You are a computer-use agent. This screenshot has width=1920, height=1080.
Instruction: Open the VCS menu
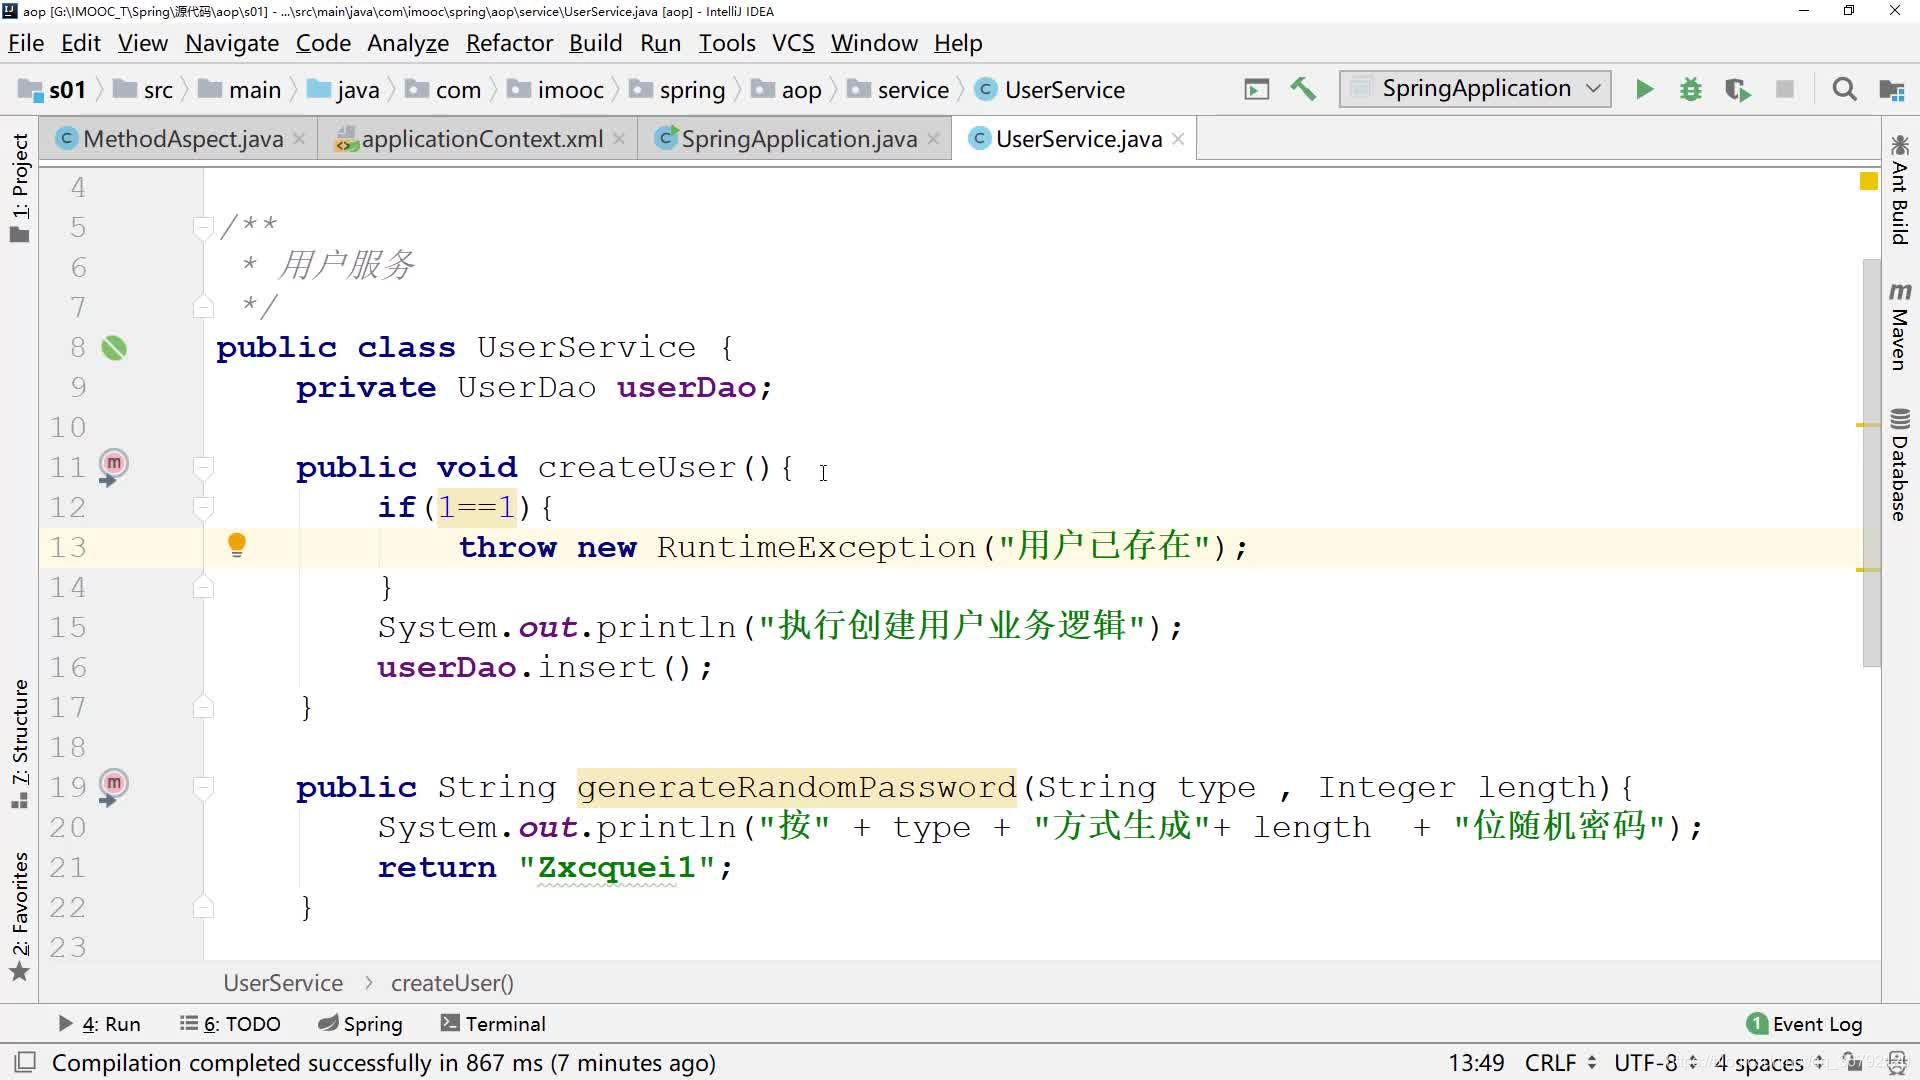[x=793, y=43]
